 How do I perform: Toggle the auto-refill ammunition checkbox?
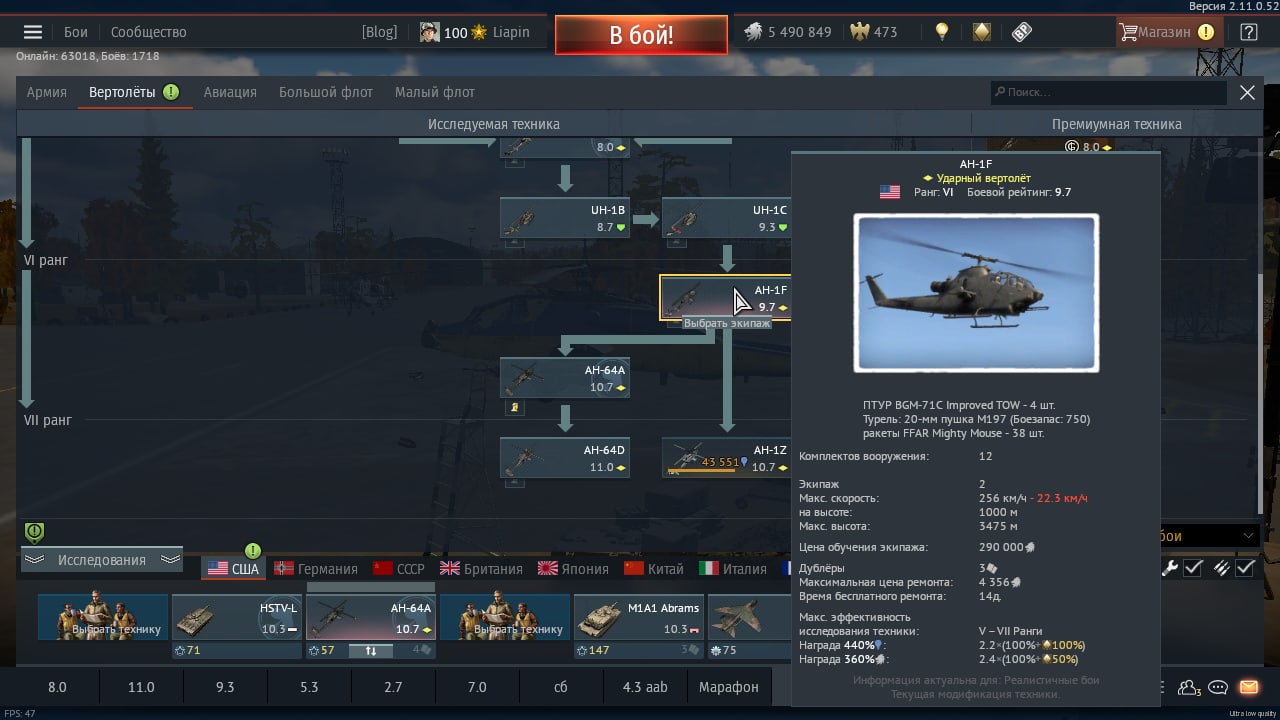1245,568
